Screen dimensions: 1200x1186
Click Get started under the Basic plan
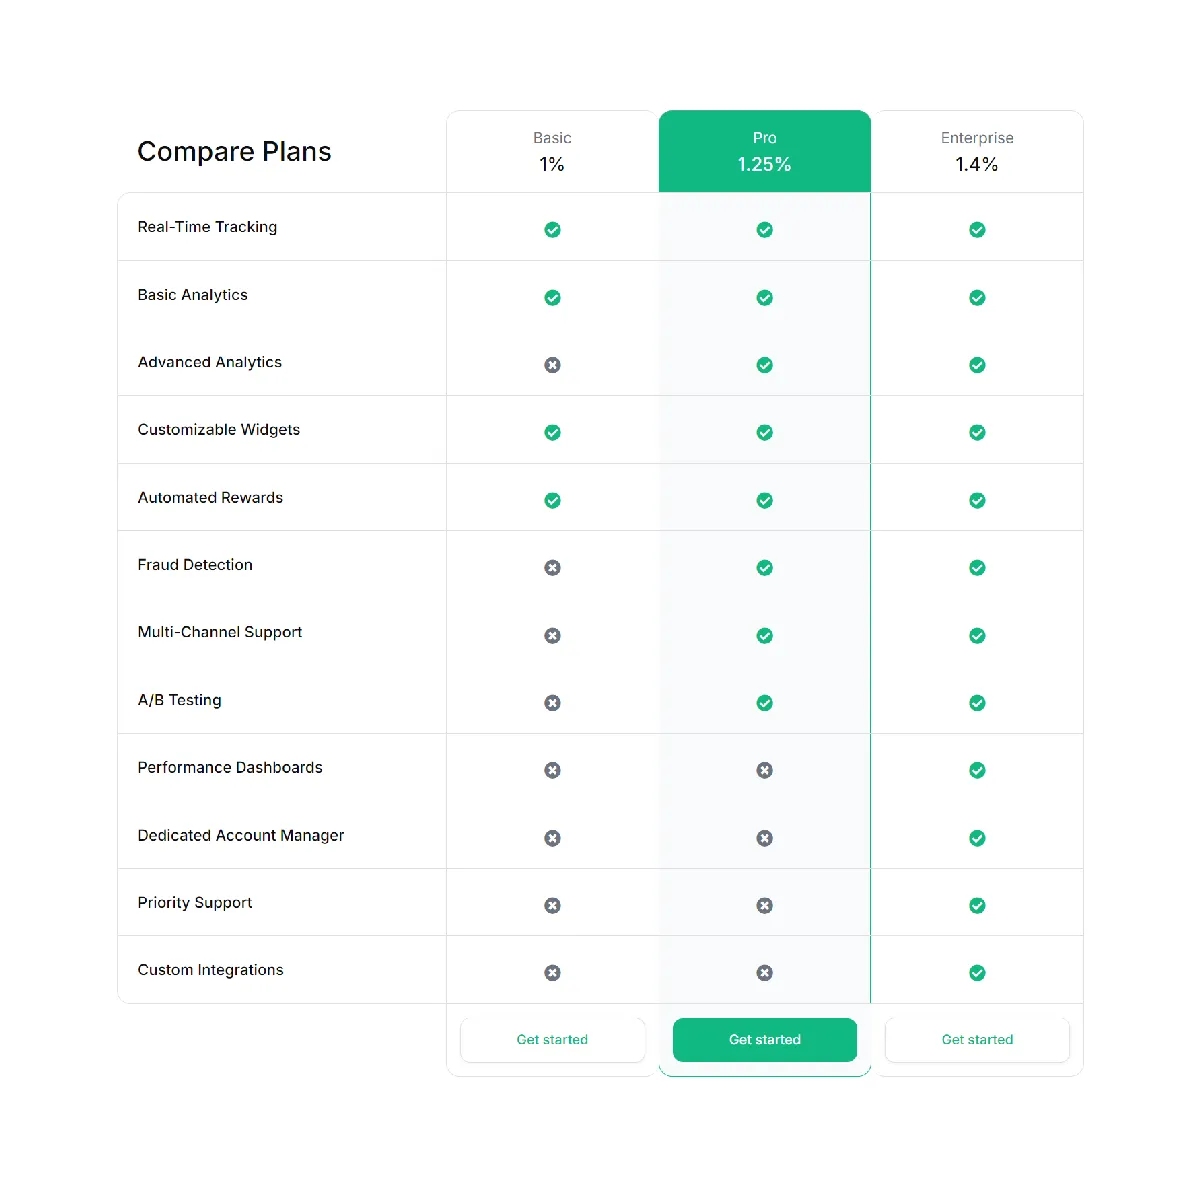coord(552,1040)
